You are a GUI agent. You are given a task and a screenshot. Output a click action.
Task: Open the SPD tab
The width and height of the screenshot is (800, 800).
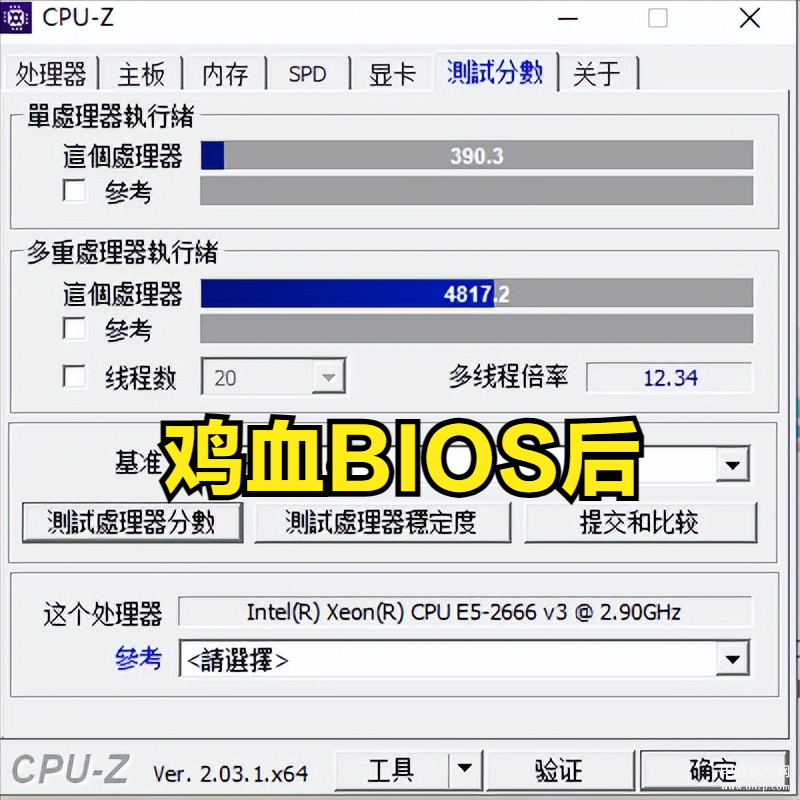[x=307, y=73]
